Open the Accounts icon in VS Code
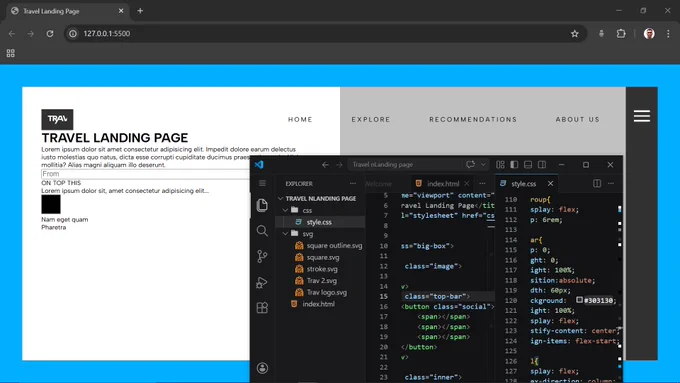The image size is (680, 383). (x=262, y=368)
